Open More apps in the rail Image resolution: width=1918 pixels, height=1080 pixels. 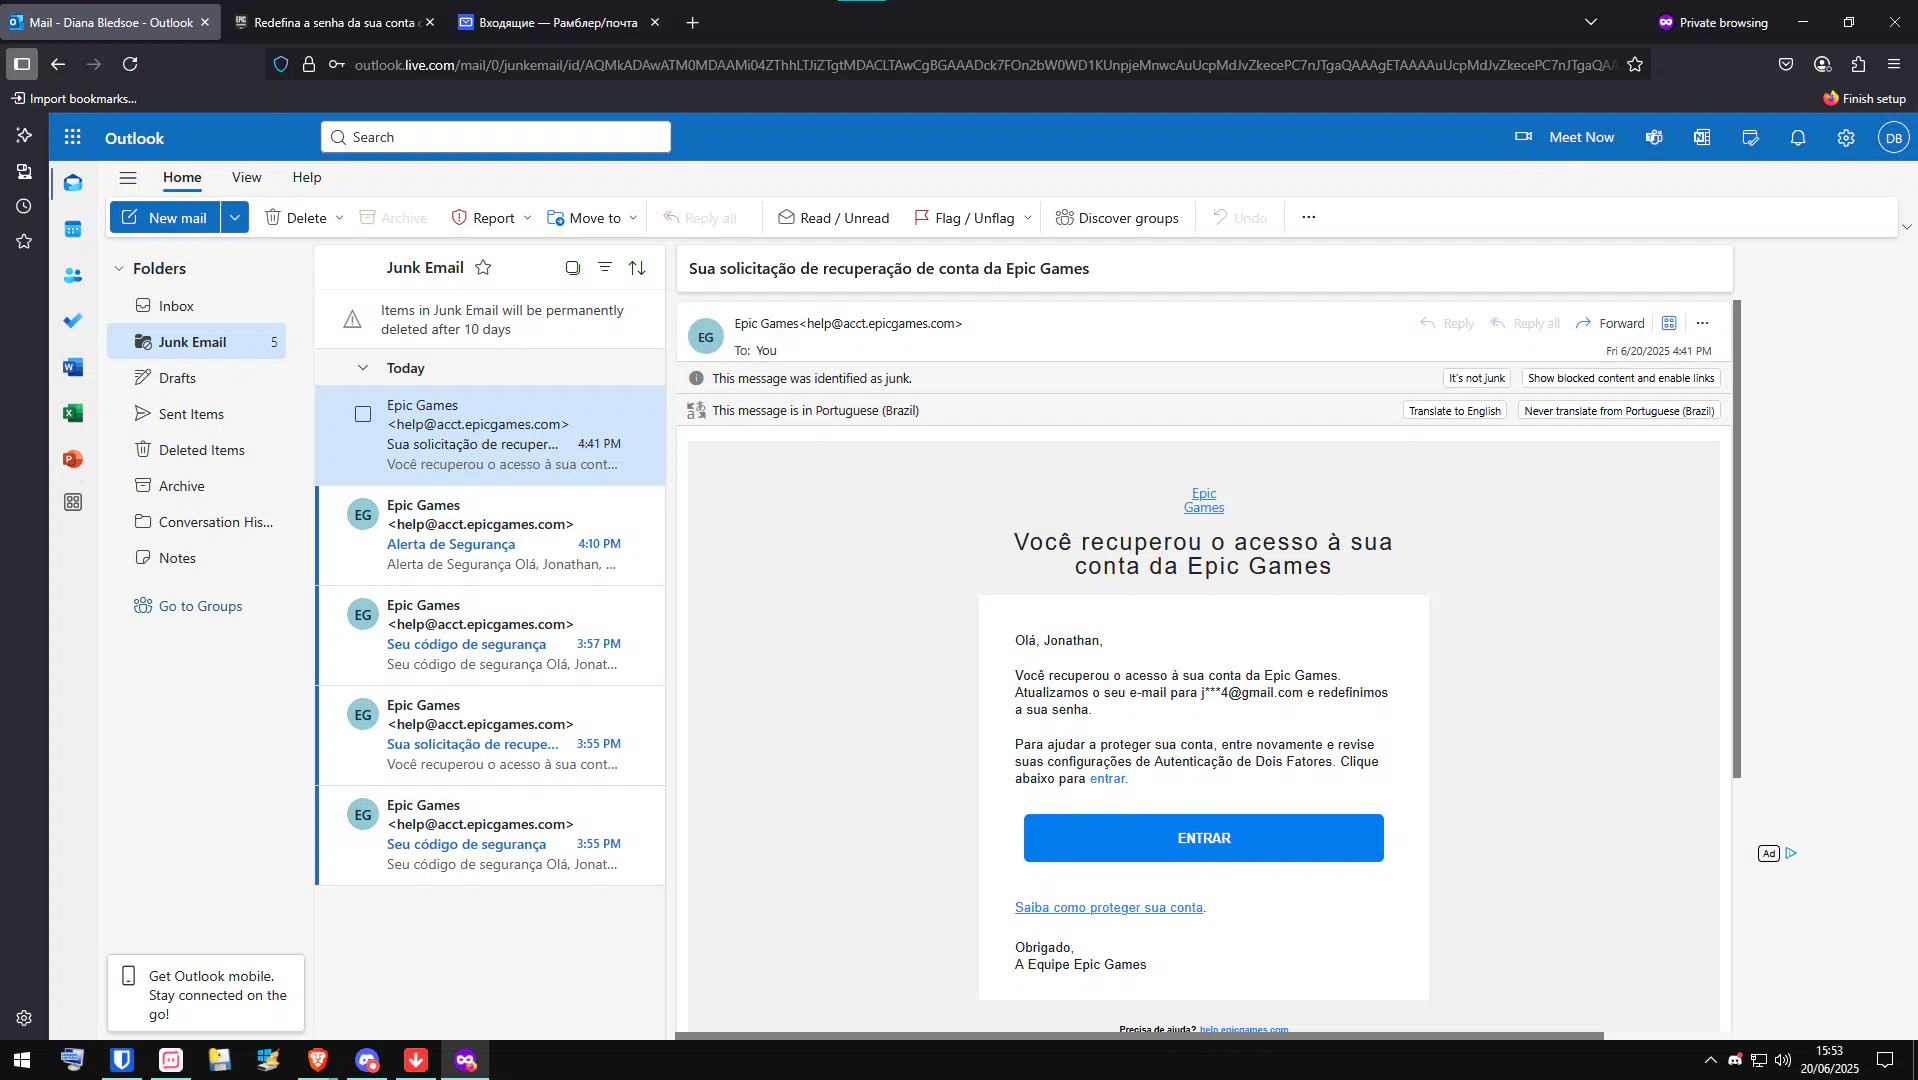point(73,502)
